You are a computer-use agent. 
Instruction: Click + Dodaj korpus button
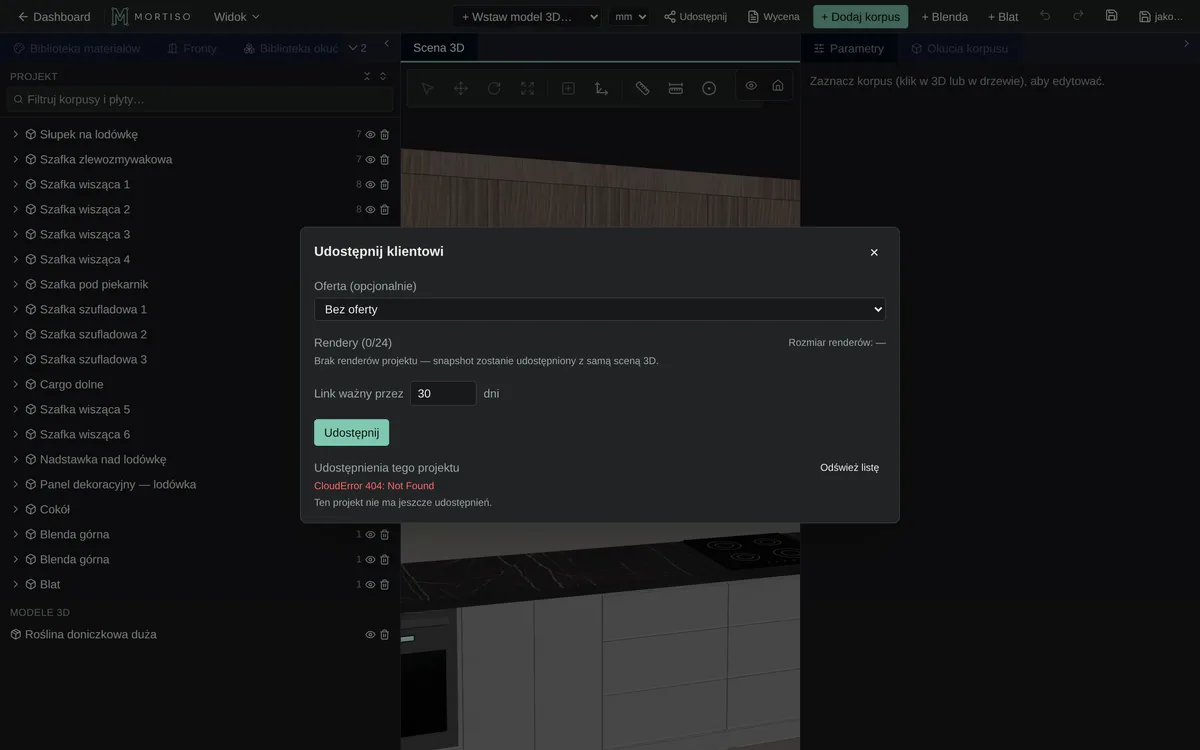coord(861,16)
